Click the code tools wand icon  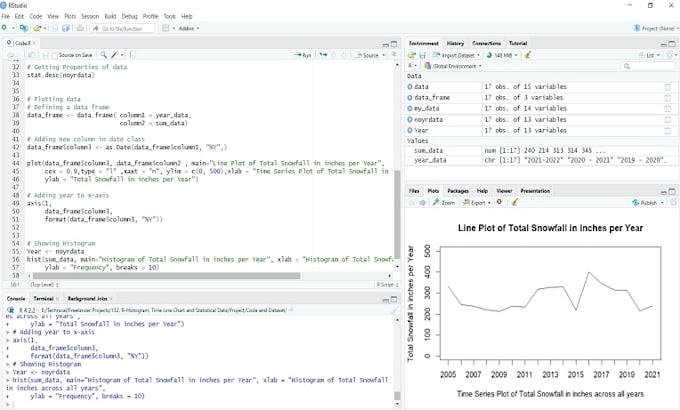coord(114,55)
